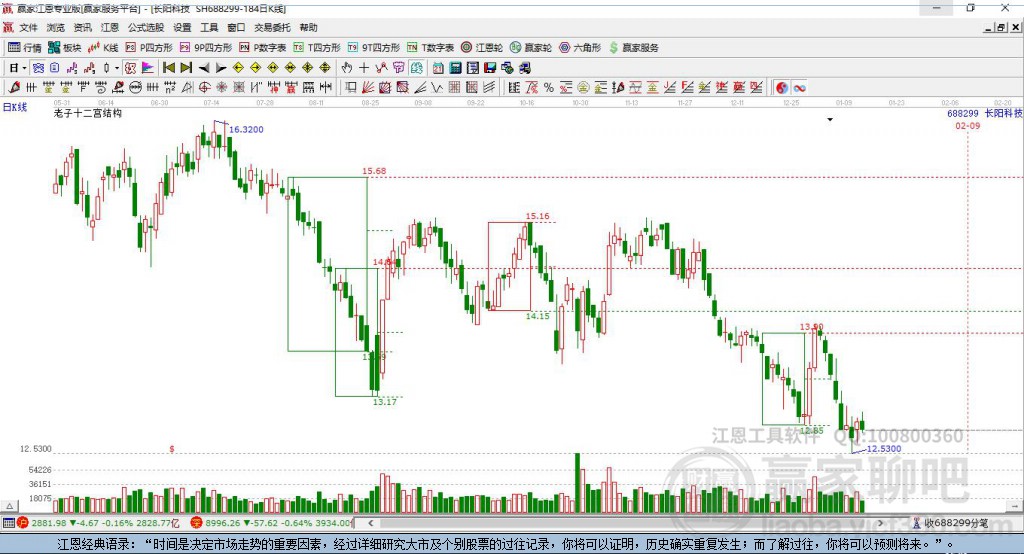1024x554 pixels.
Task: Open the 帮助 menu
Action: 308,27
